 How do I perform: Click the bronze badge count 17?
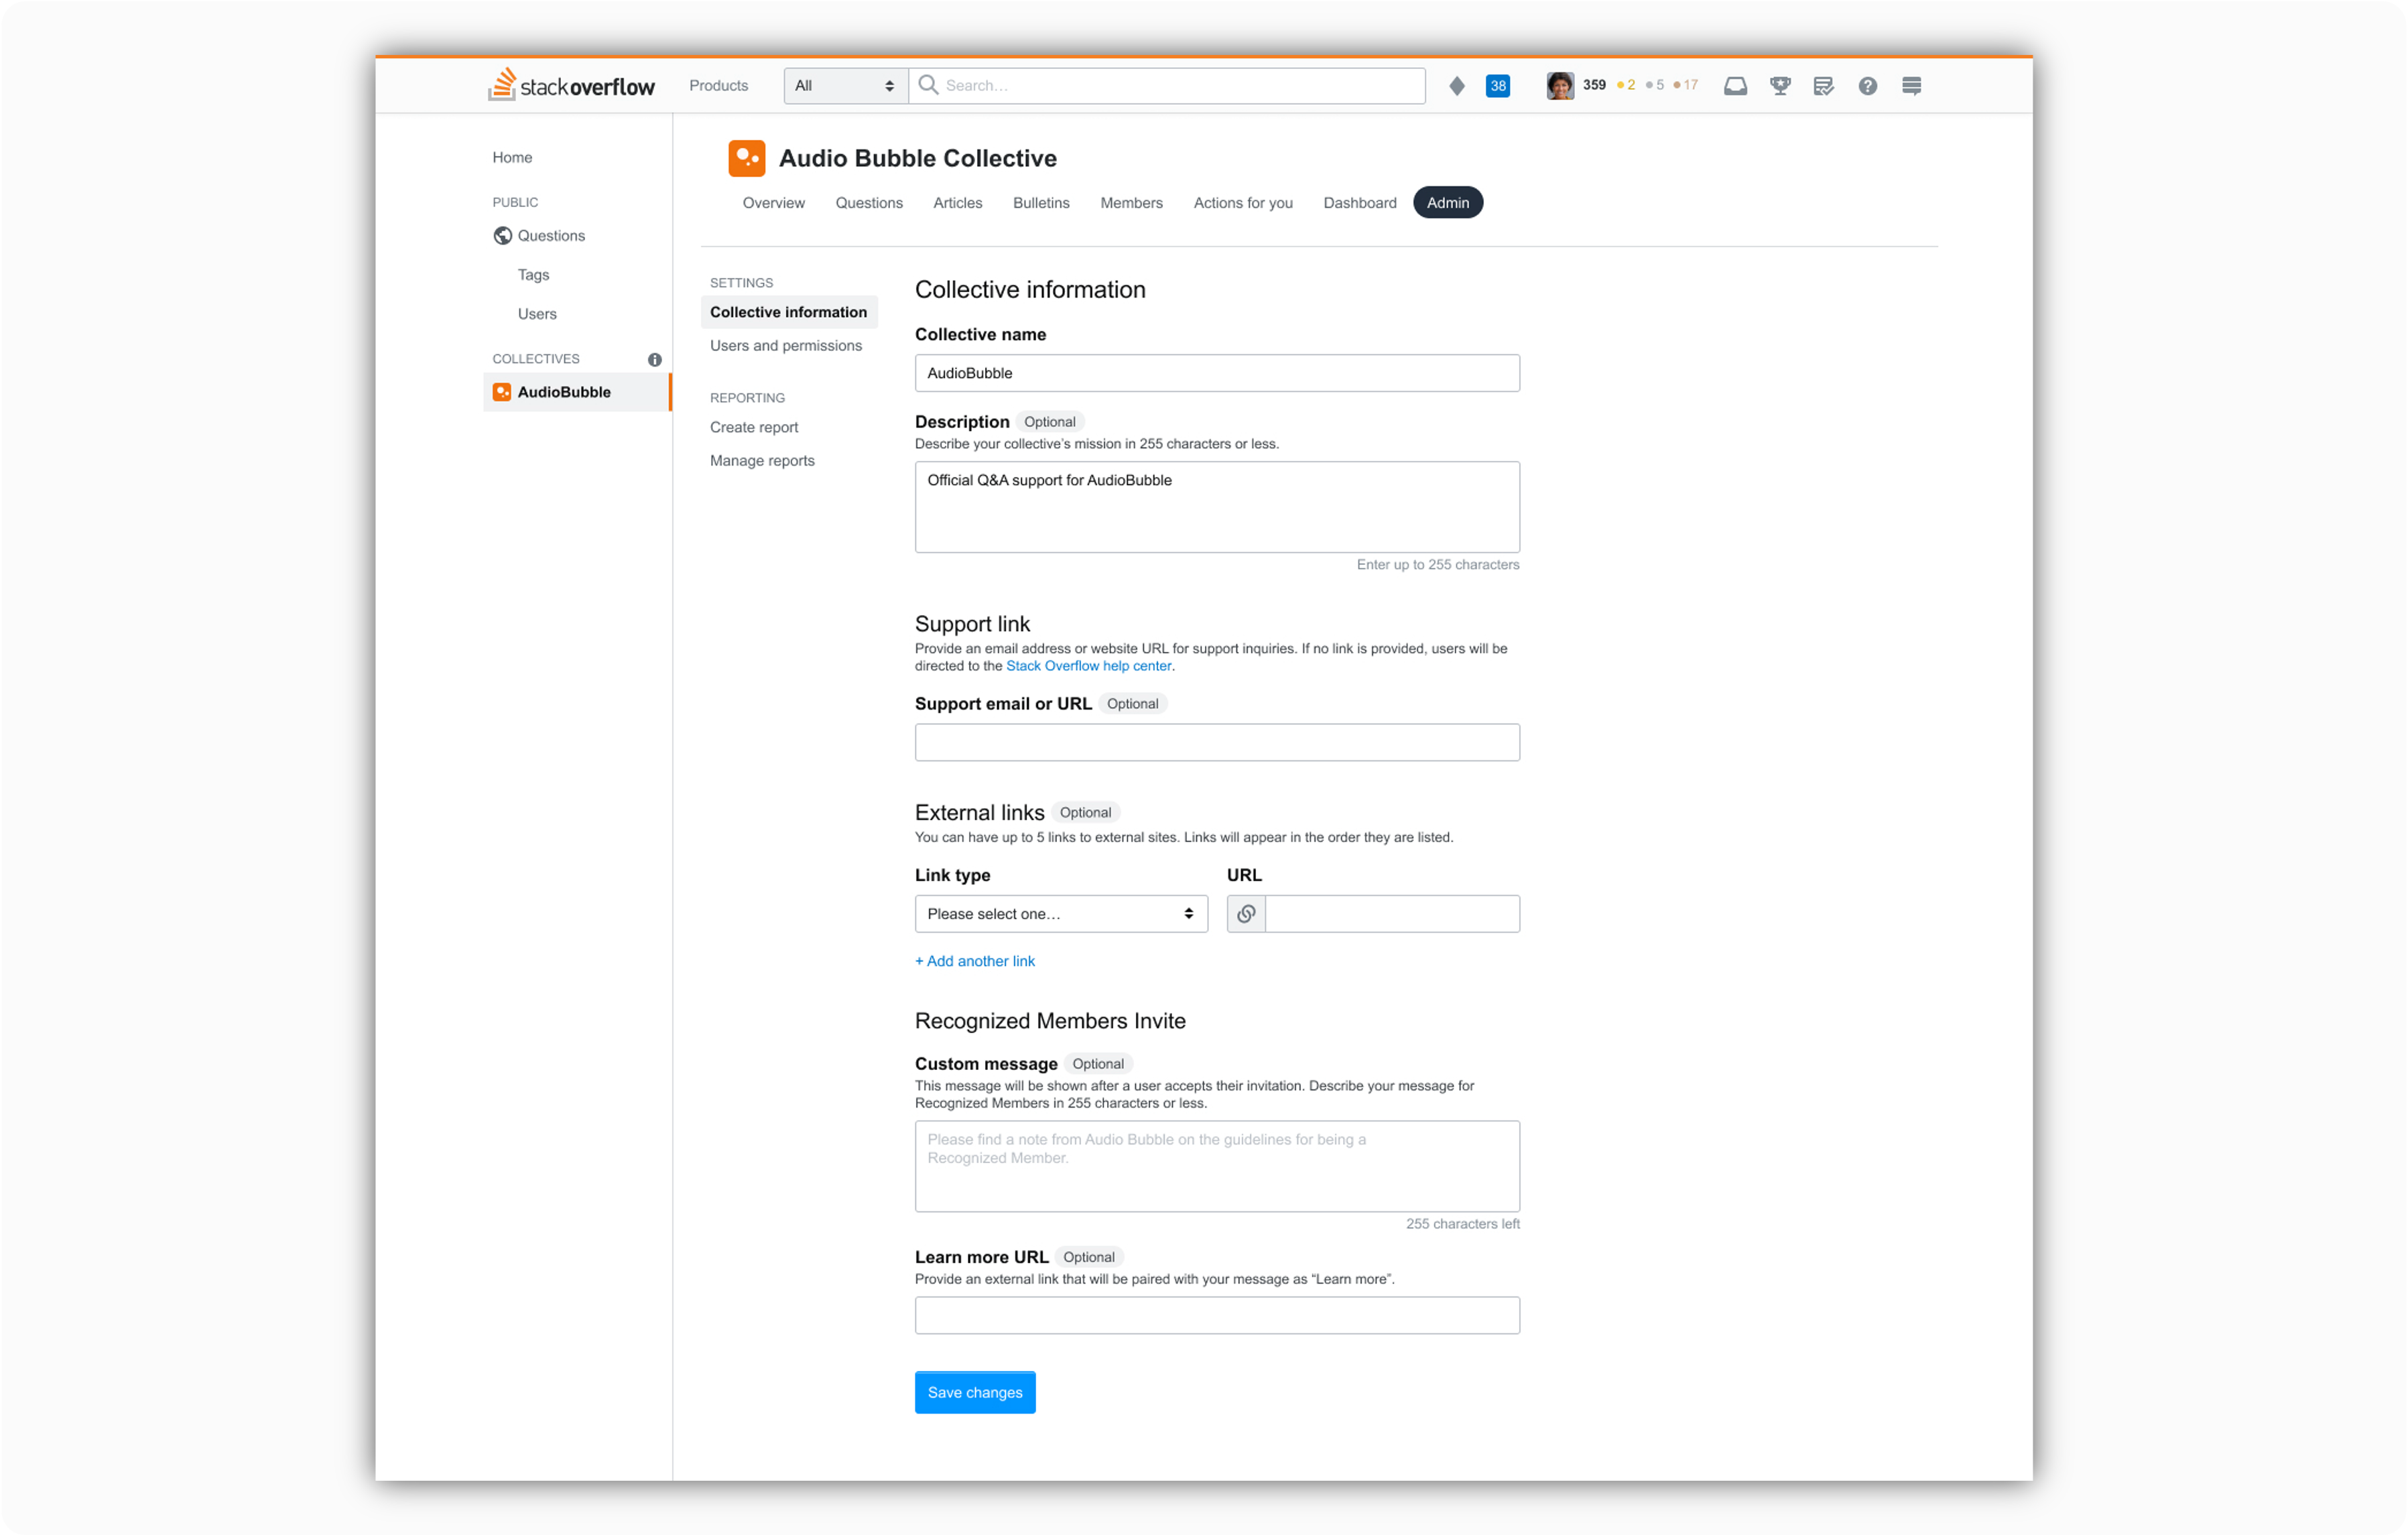[1686, 85]
